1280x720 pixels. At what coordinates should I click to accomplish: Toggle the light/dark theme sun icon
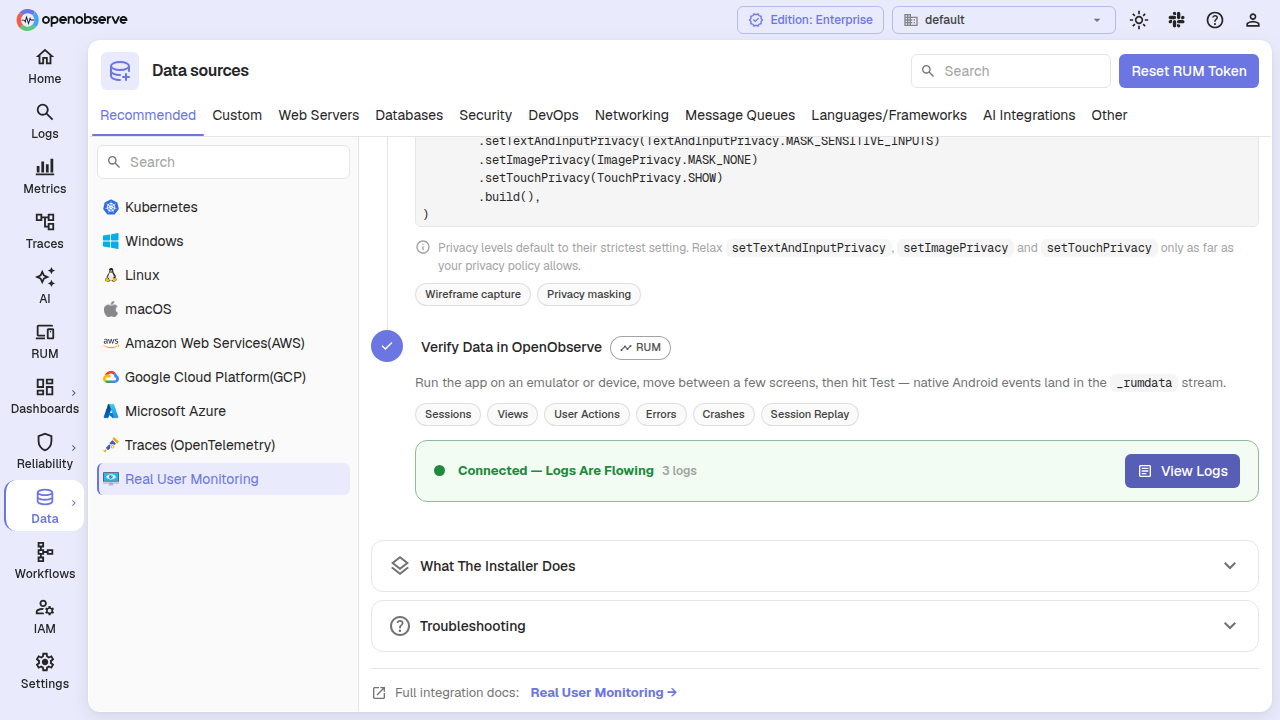click(1138, 20)
